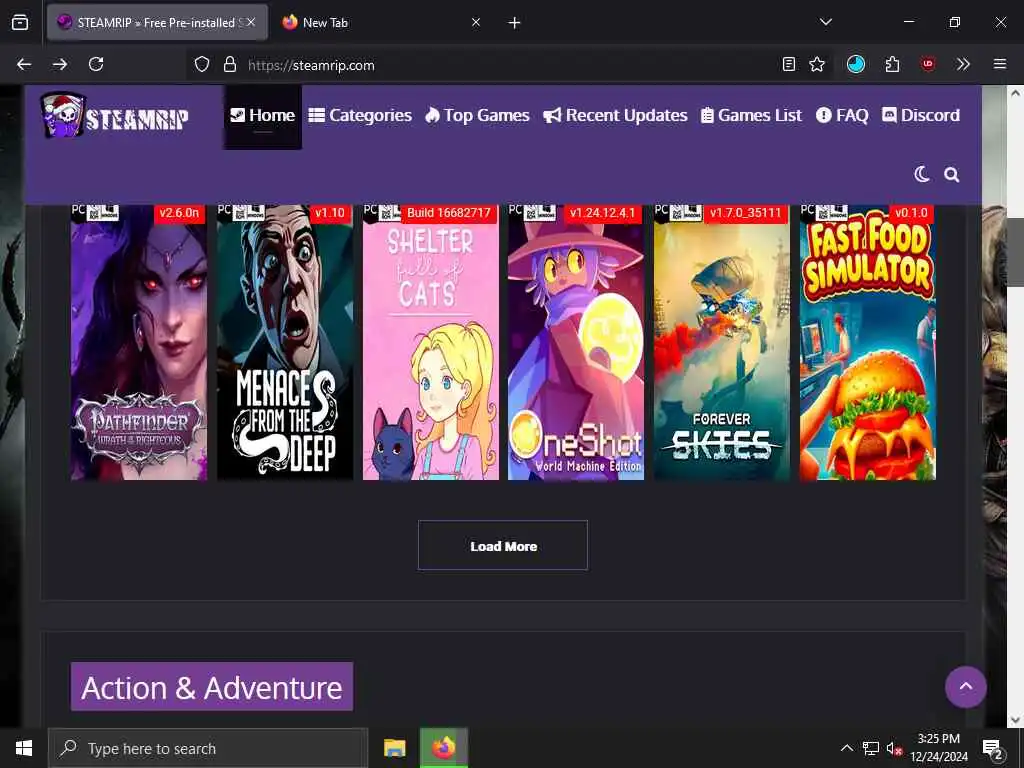This screenshot has width=1024, height=768.
Task: Toggle dark mode with moon icon
Action: pos(921,174)
